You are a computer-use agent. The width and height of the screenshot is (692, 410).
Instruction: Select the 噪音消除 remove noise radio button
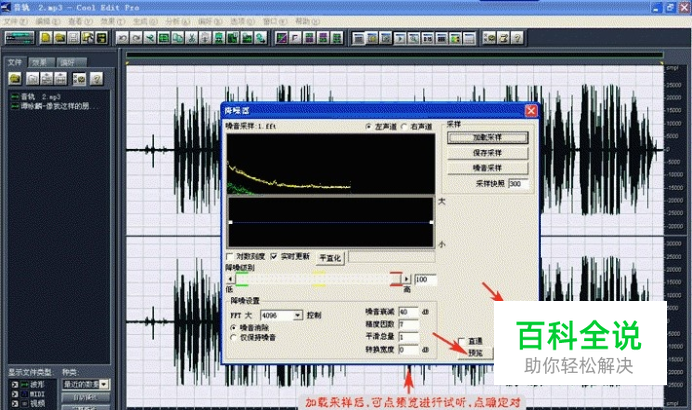233,327
